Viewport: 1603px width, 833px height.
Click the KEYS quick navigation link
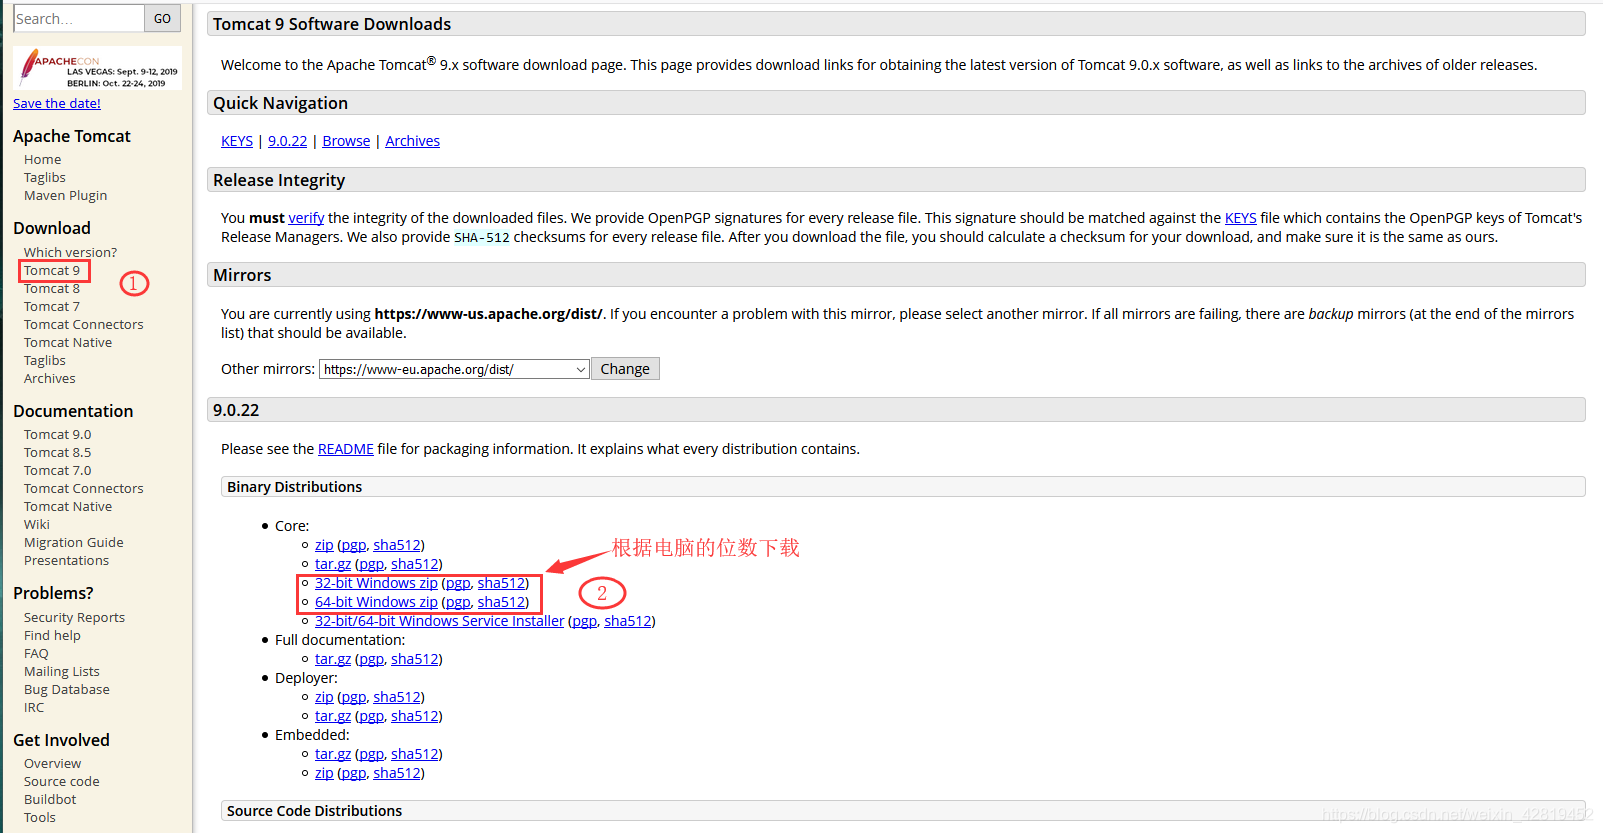click(x=237, y=141)
